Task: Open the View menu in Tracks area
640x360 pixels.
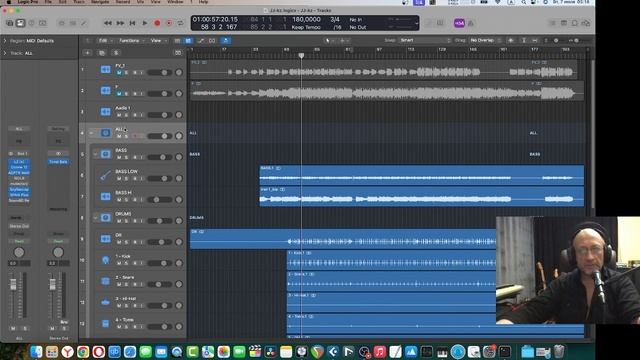Action: click(x=158, y=40)
